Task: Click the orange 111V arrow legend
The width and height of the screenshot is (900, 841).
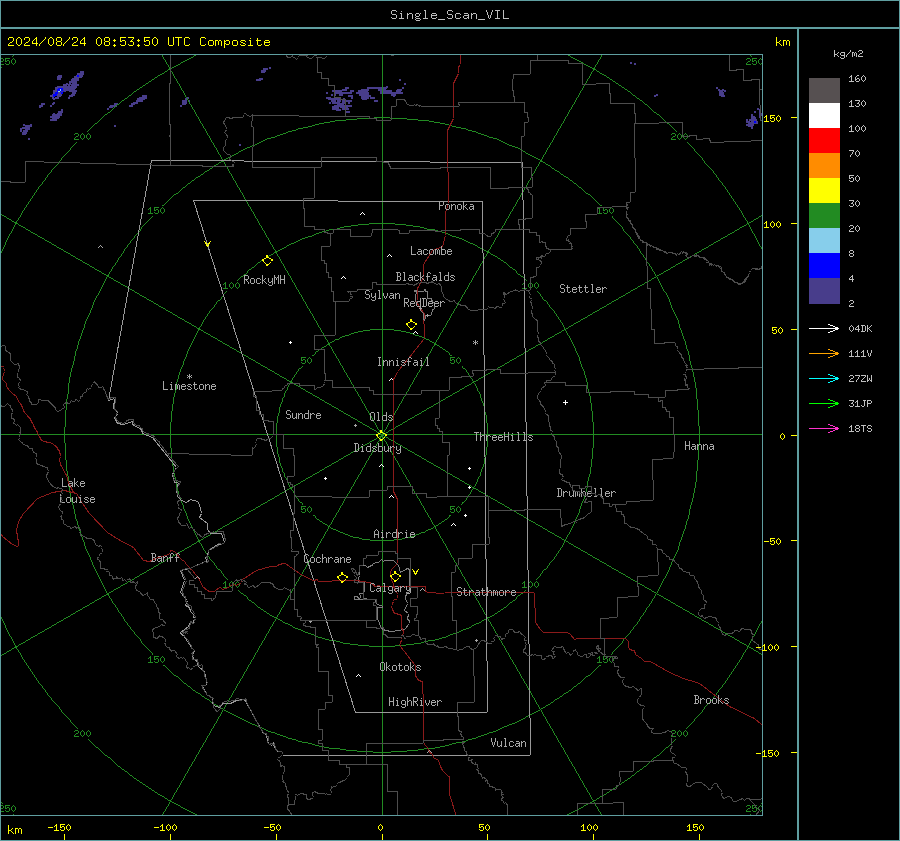Action: pos(824,354)
